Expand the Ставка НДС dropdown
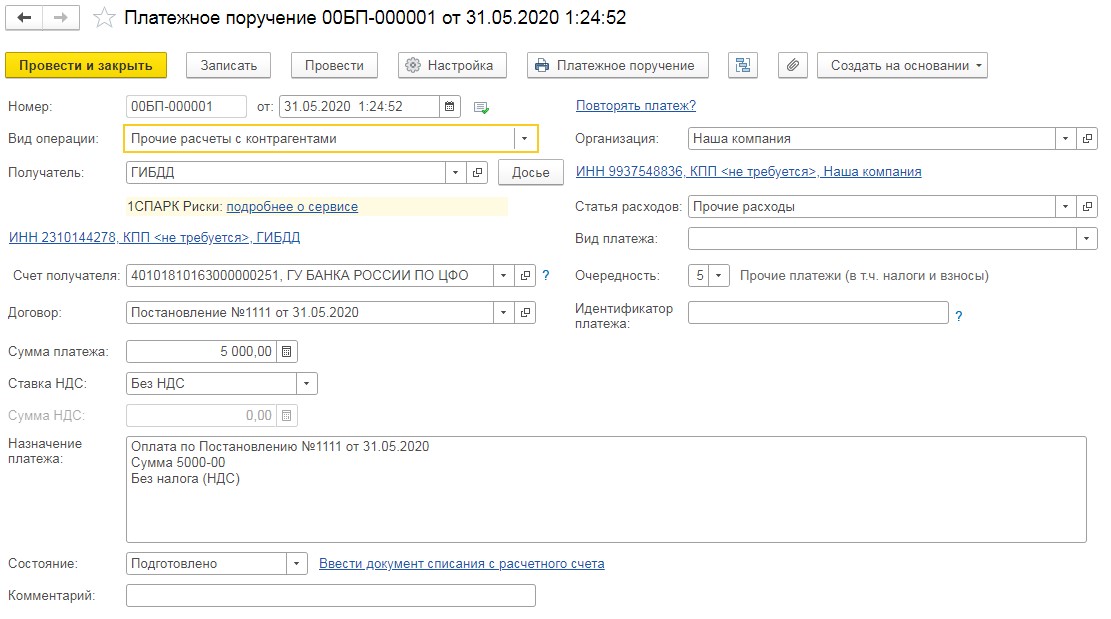Image resolution: width=1111 pixels, height=619 pixels. click(306, 383)
